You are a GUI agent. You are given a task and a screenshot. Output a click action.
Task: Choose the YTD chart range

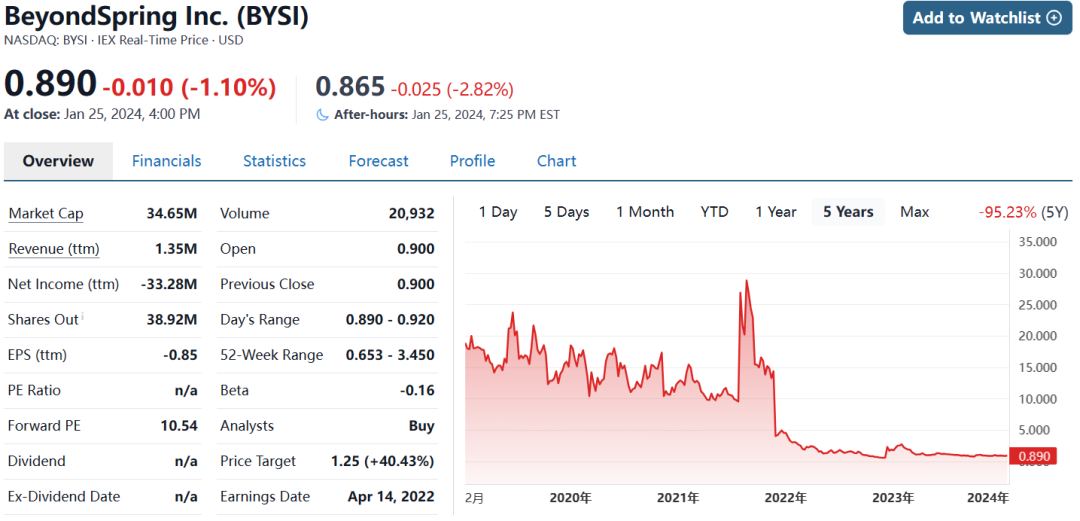pyautogui.click(x=714, y=212)
